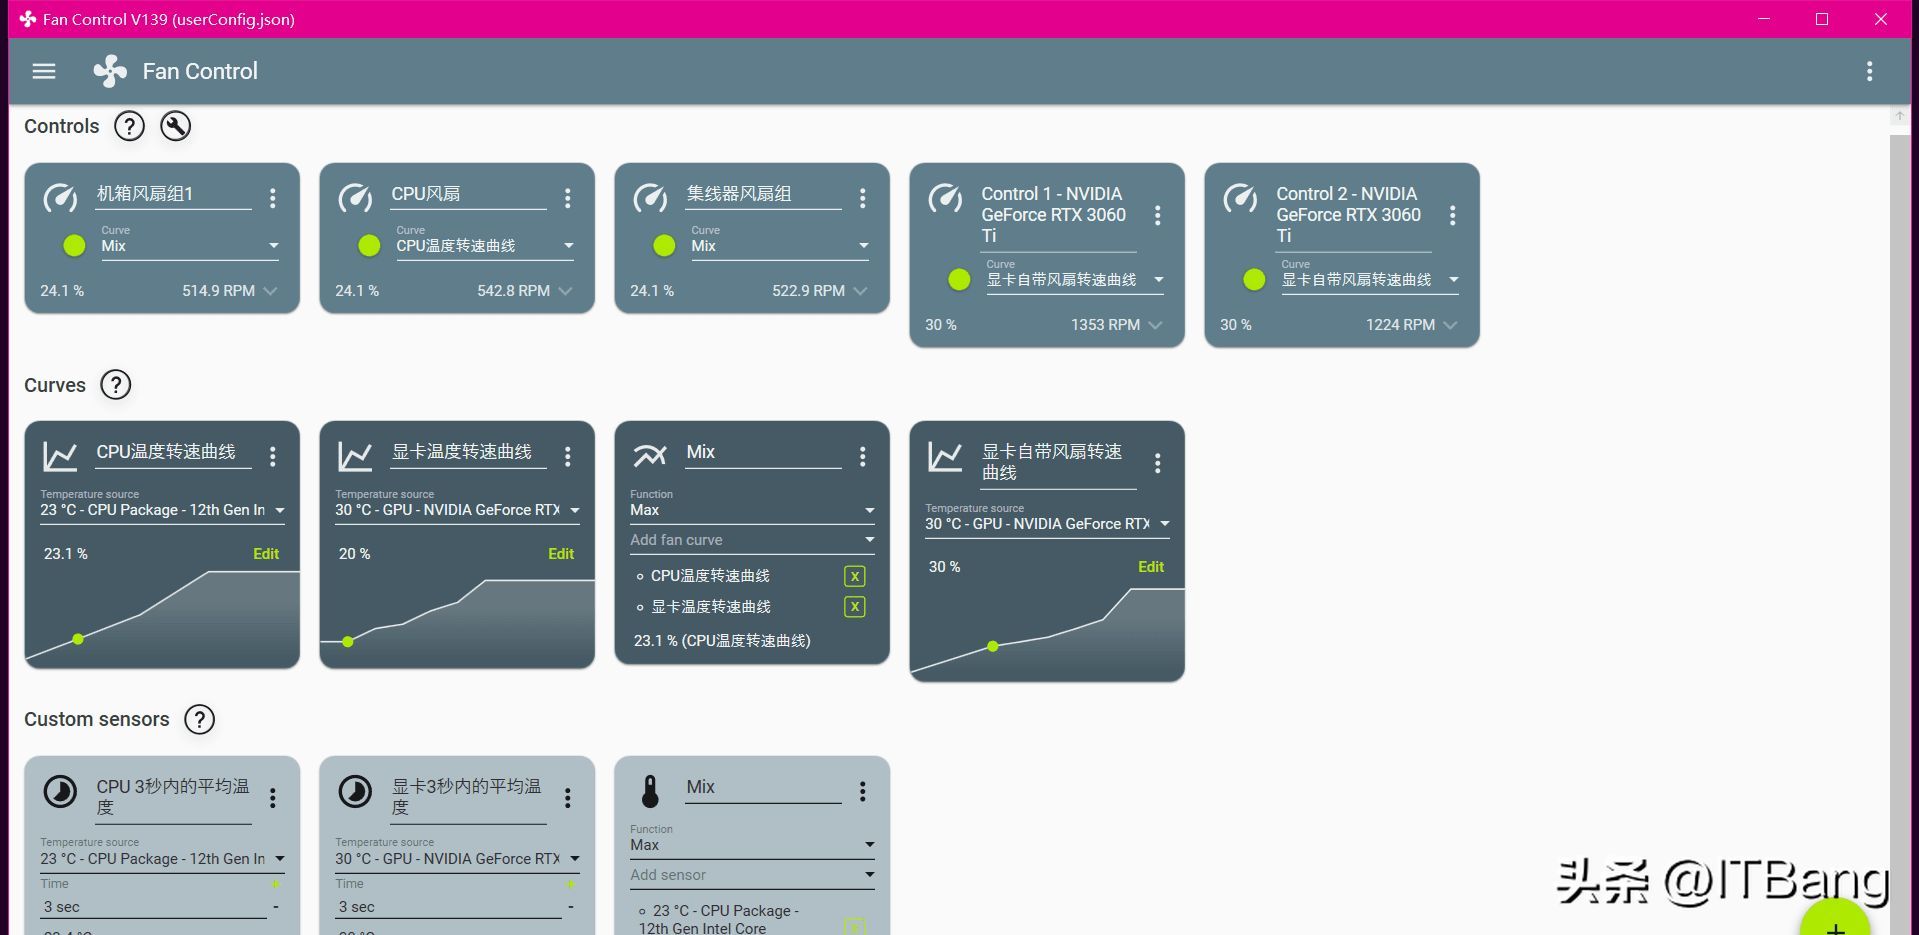
Task: Expand details chevron beside 1353 RPM
Action: [x=1155, y=325]
